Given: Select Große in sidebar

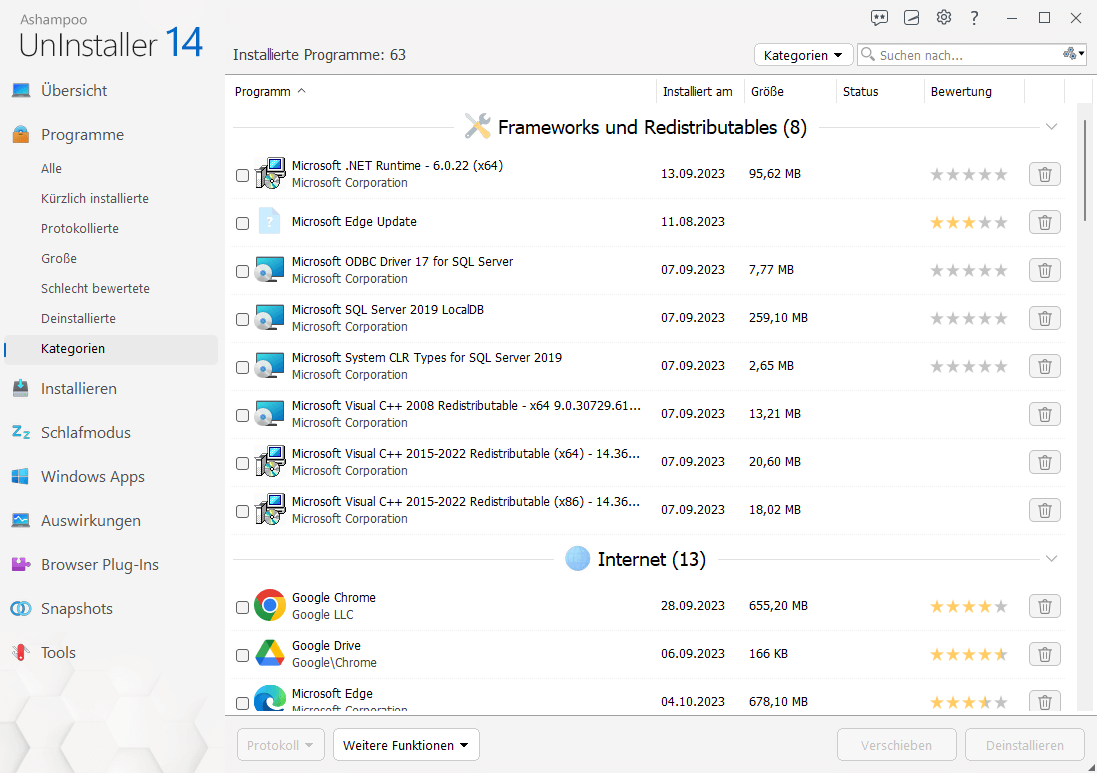Looking at the screenshot, I should pyautogui.click(x=59, y=259).
